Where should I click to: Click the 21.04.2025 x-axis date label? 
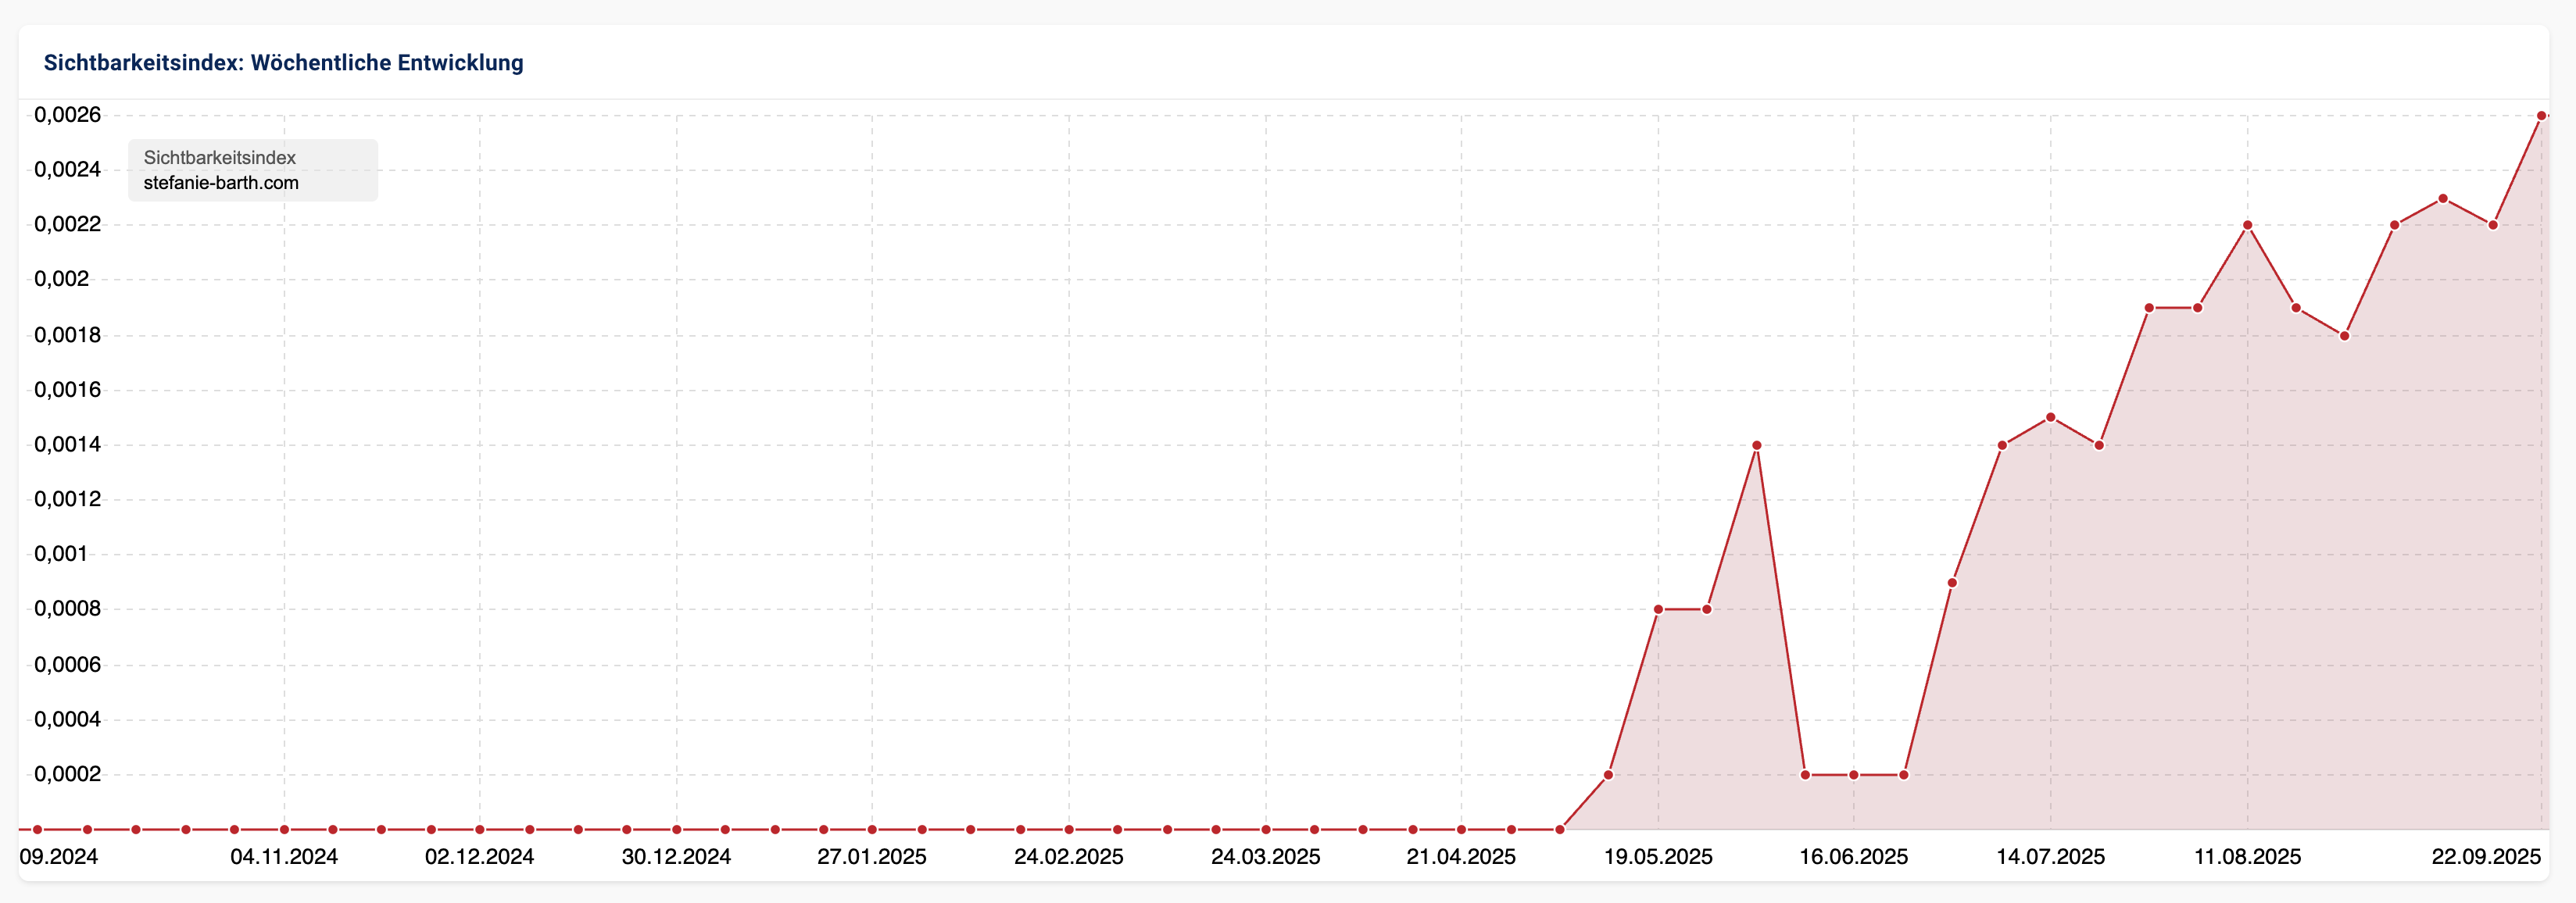click(1460, 857)
